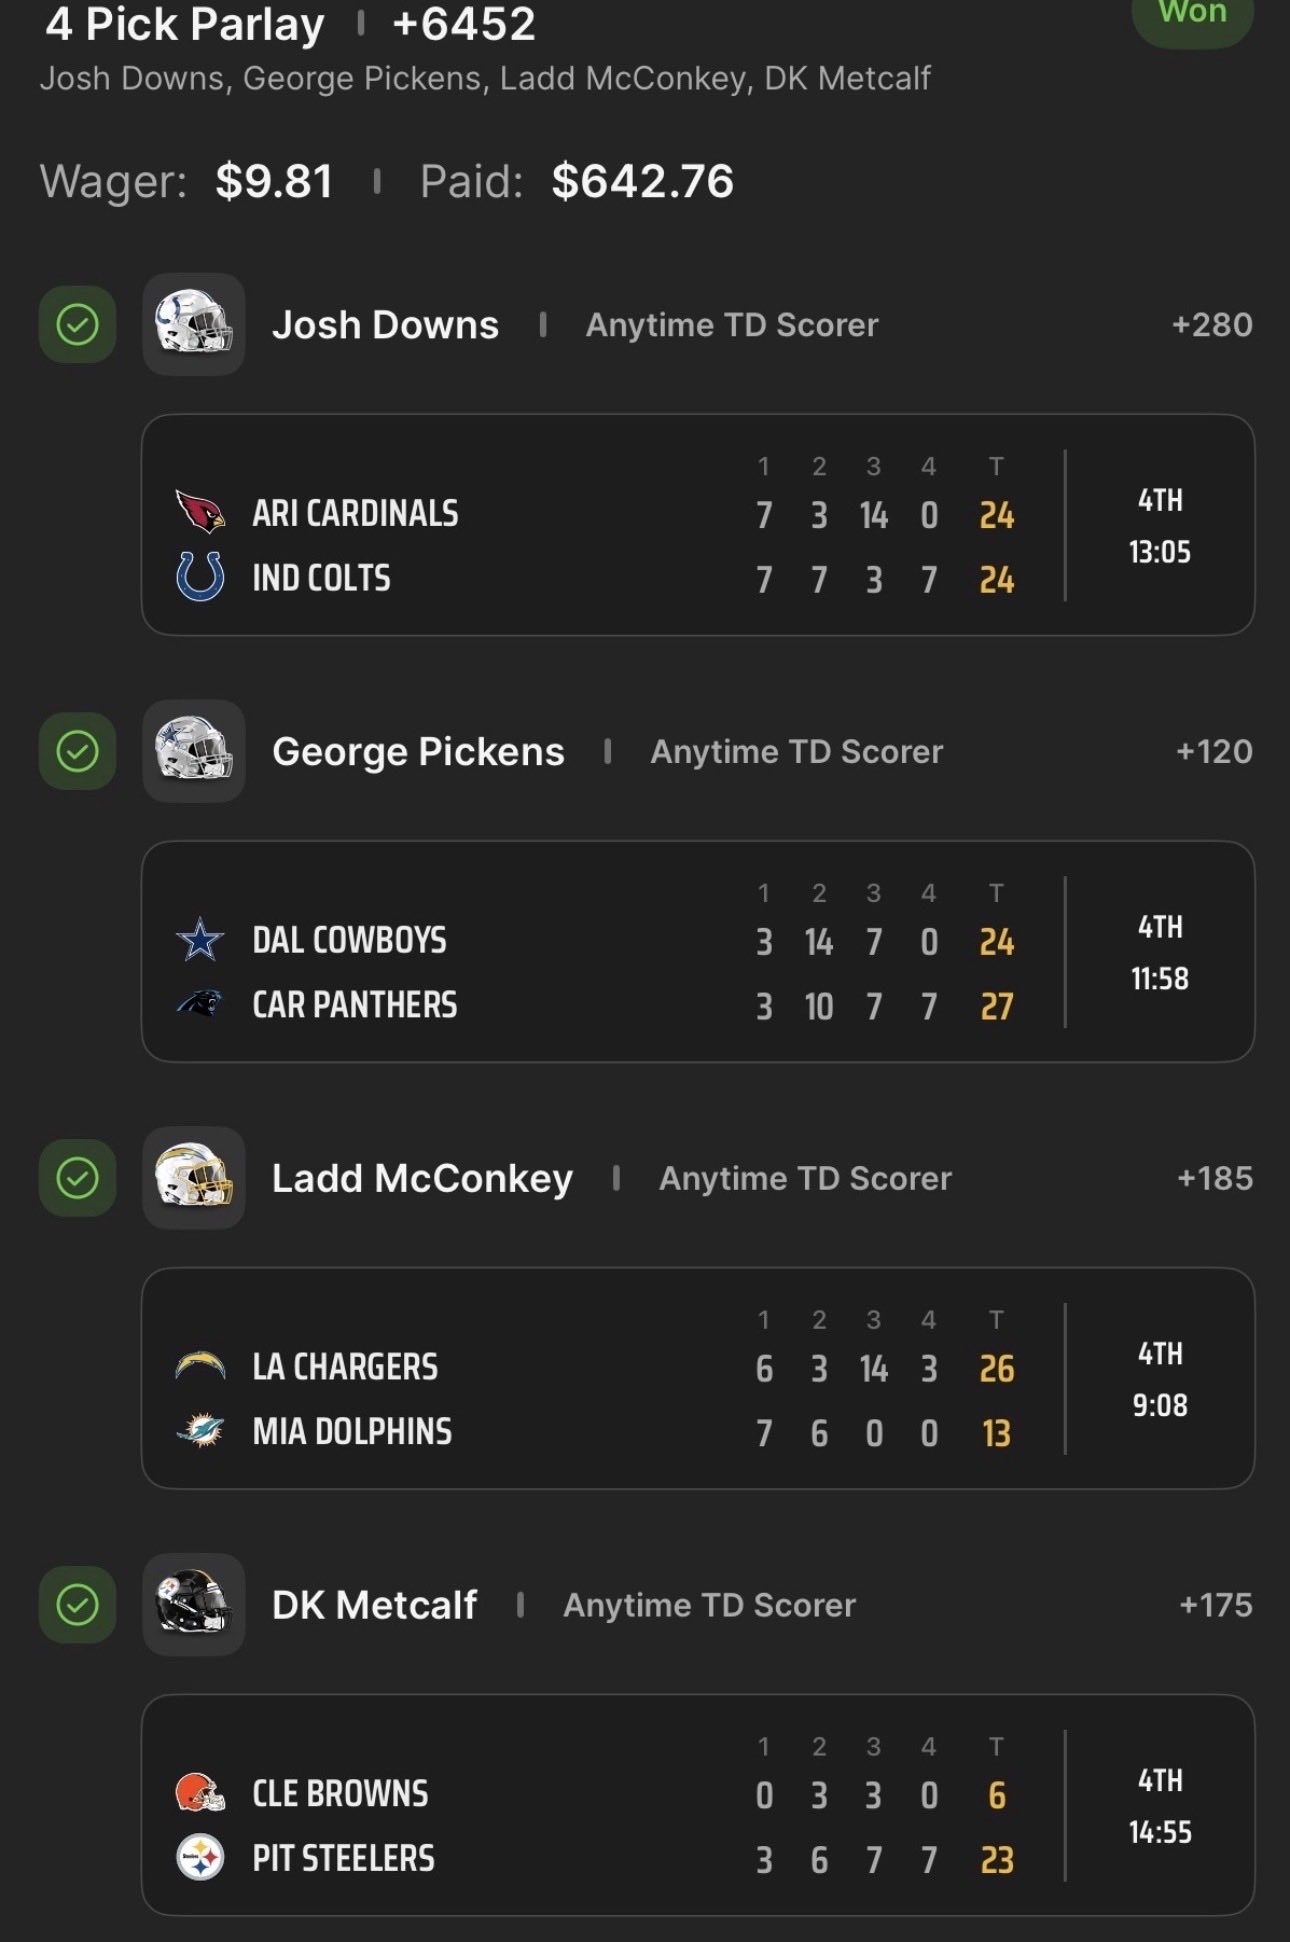The image size is (1290, 1942).
Task: Click the Chargers helmet icon beside Ladd McConkey
Action: (194, 1178)
